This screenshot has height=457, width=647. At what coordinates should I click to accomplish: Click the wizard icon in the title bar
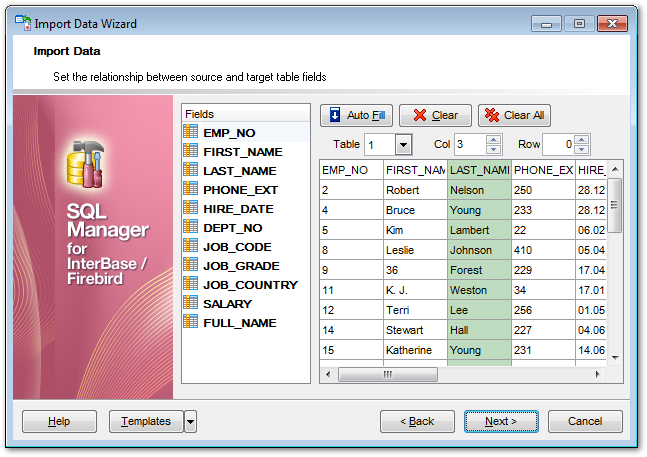coord(22,23)
